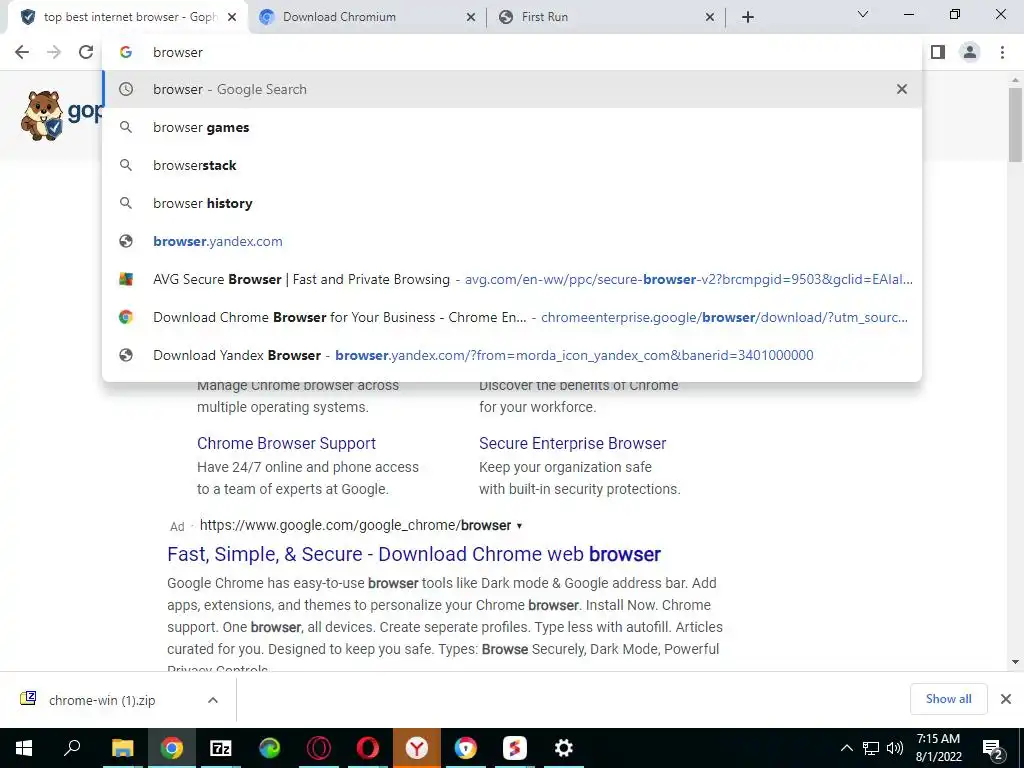Open the shield-logo browser taskbar icon
The width and height of the screenshot is (1024, 768).
point(466,748)
